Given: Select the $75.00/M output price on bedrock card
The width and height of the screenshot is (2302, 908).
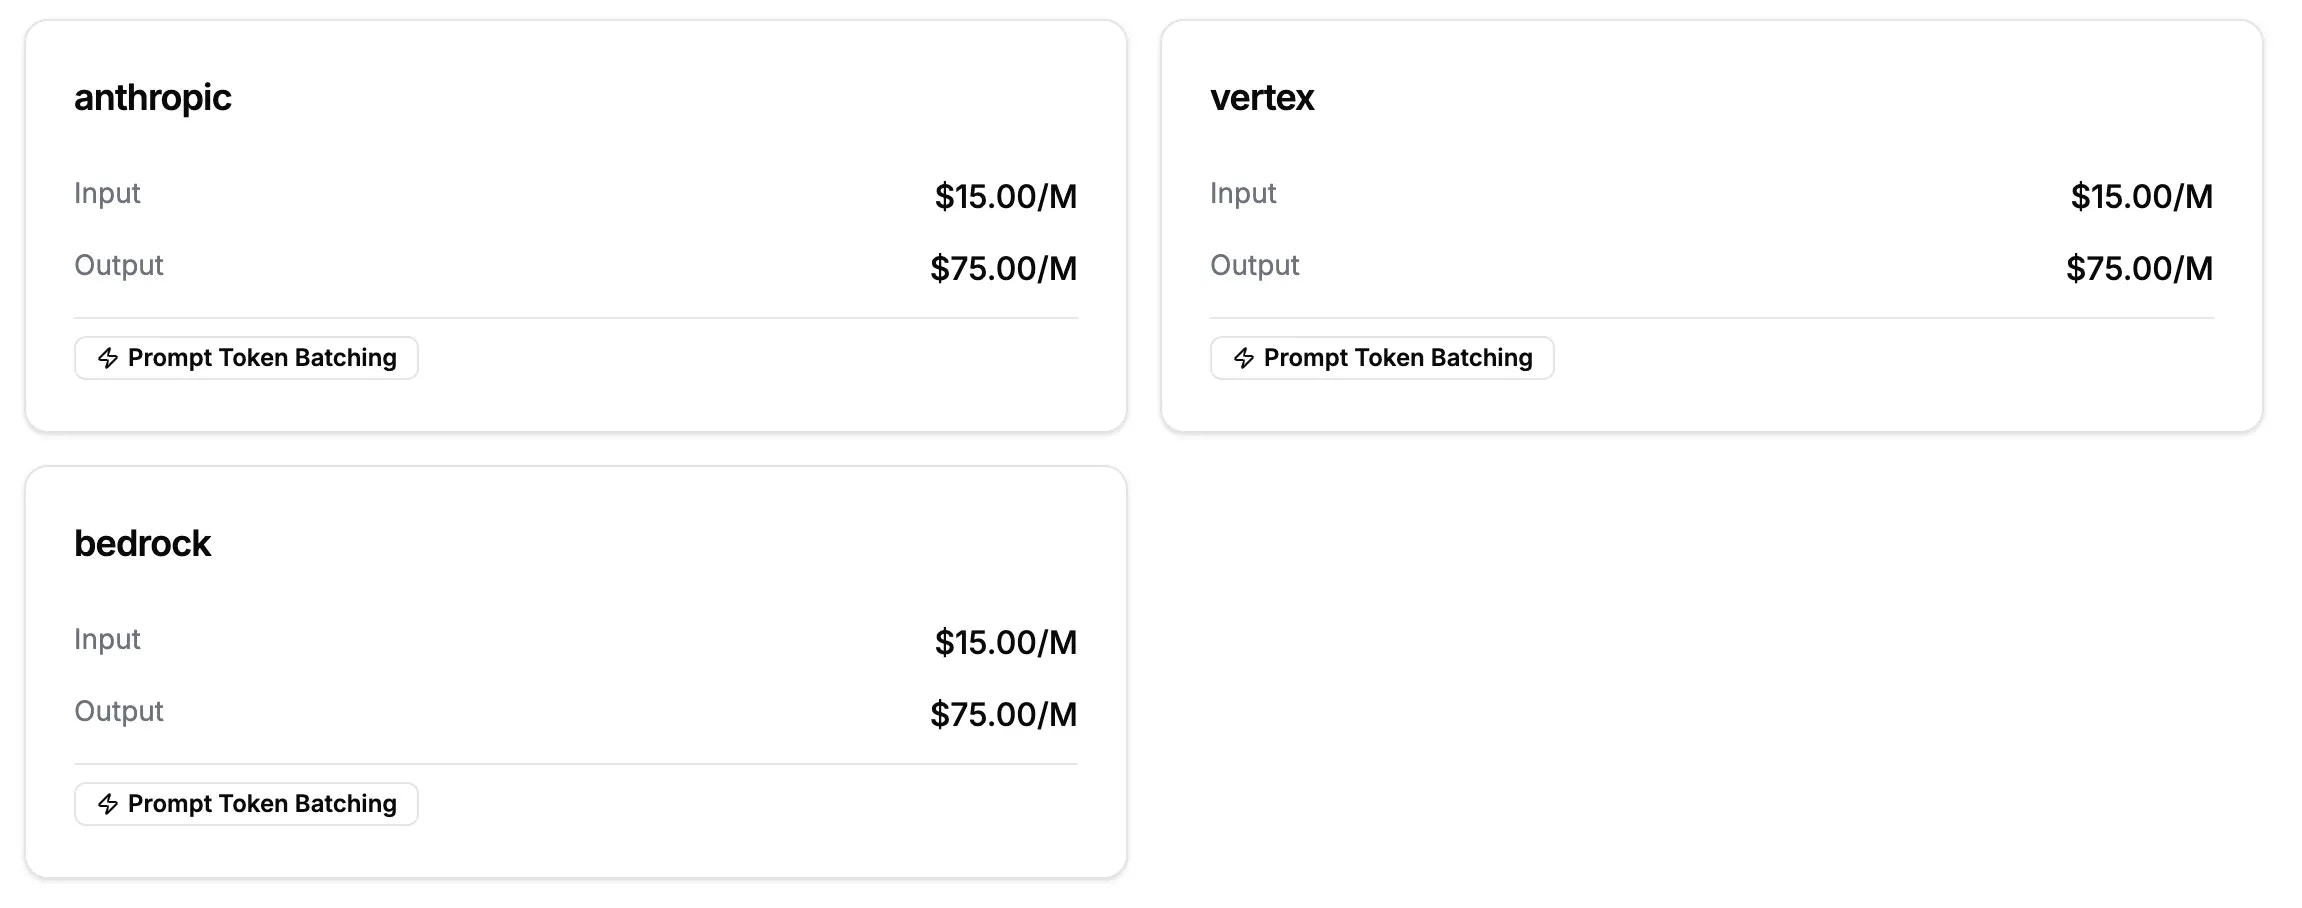Looking at the screenshot, I should [x=1002, y=715].
